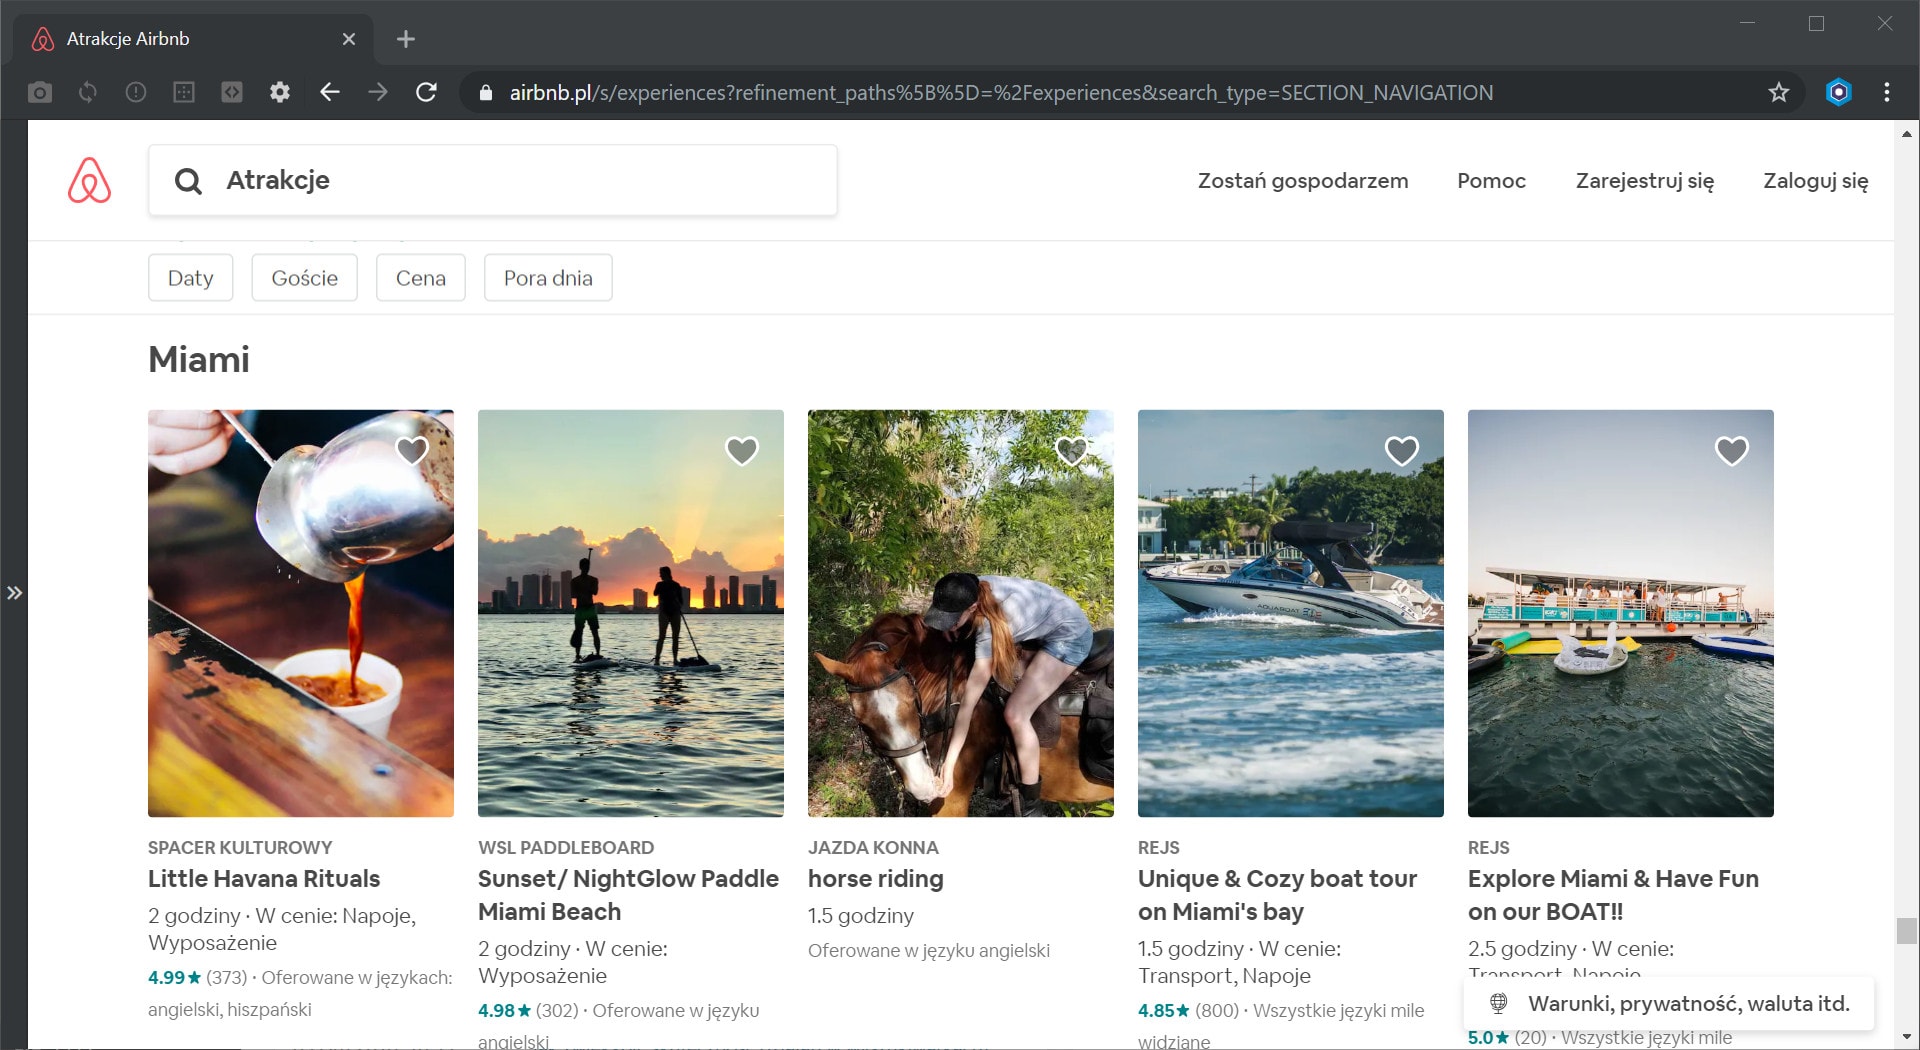Screen dimensions: 1920x1050
Task: Click the scrollbar down arrow
Action: pos(1907,1037)
